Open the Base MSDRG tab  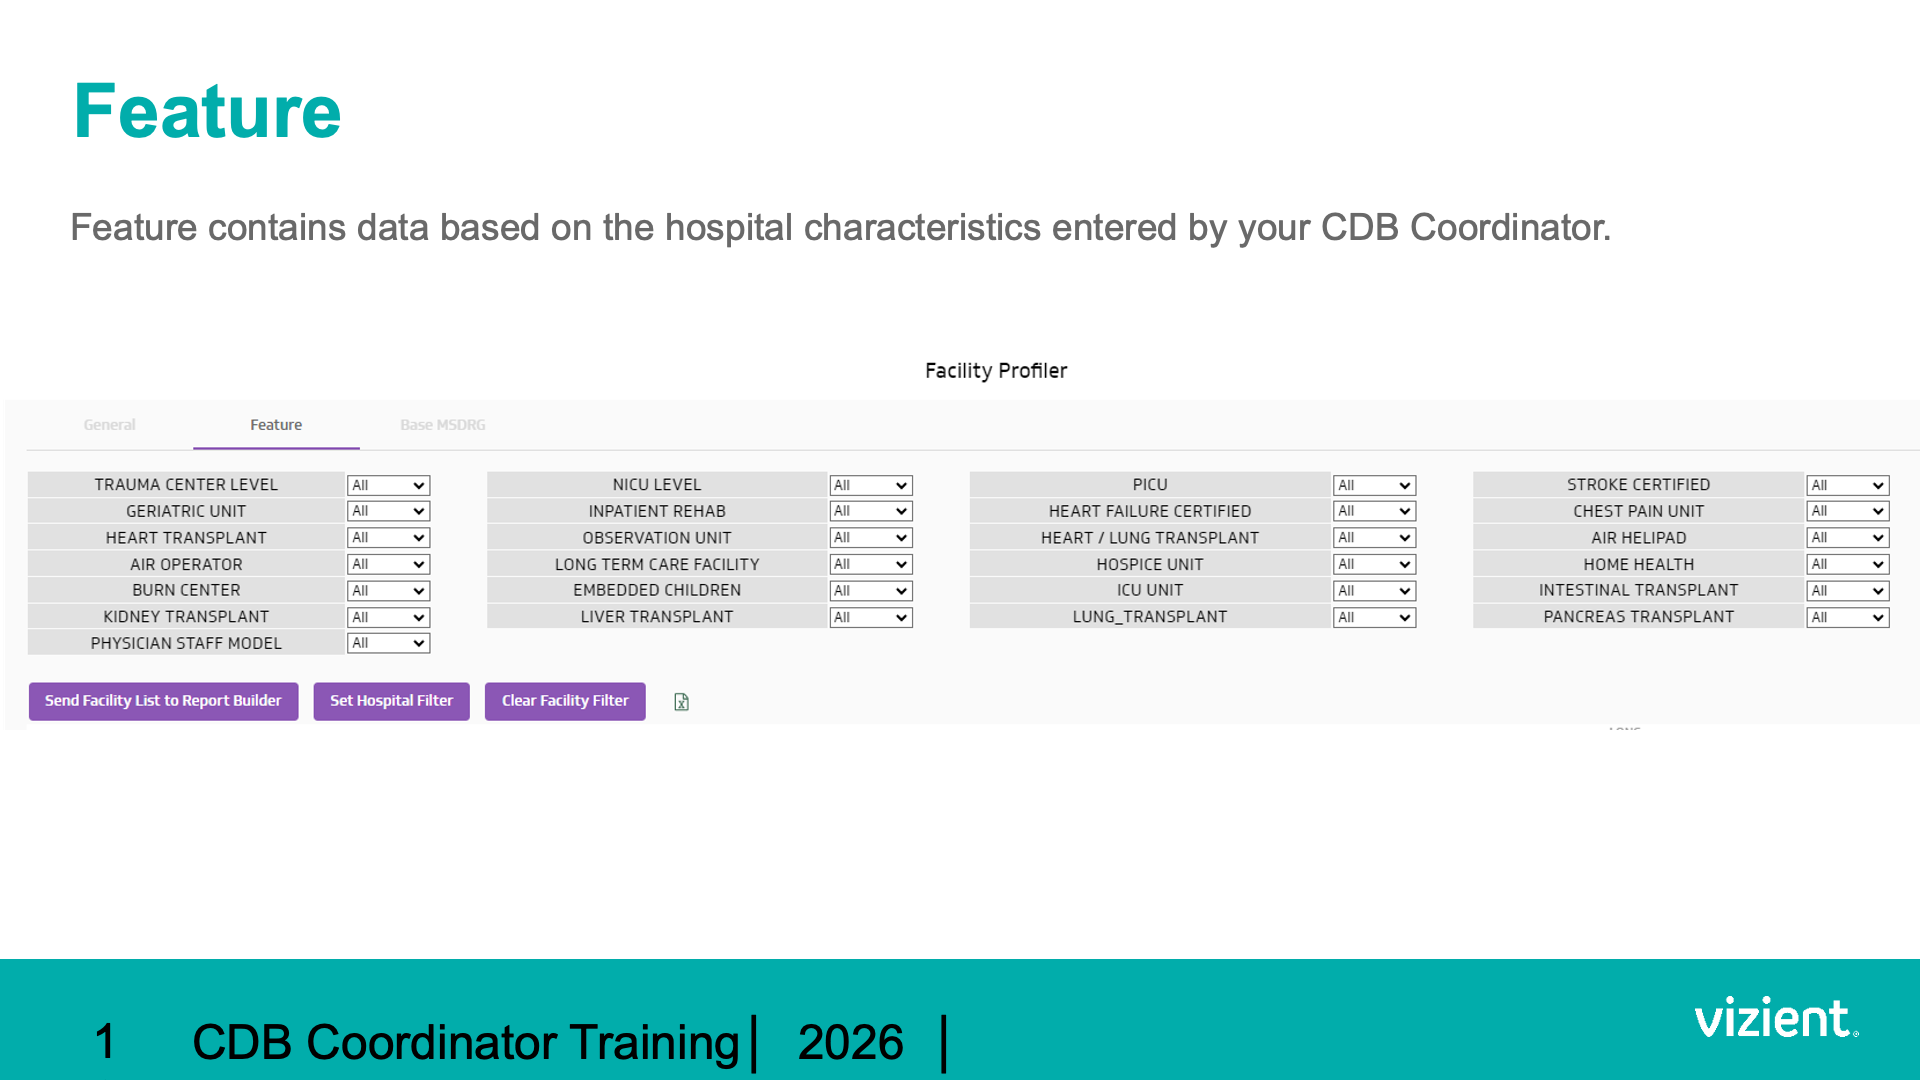(x=443, y=425)
